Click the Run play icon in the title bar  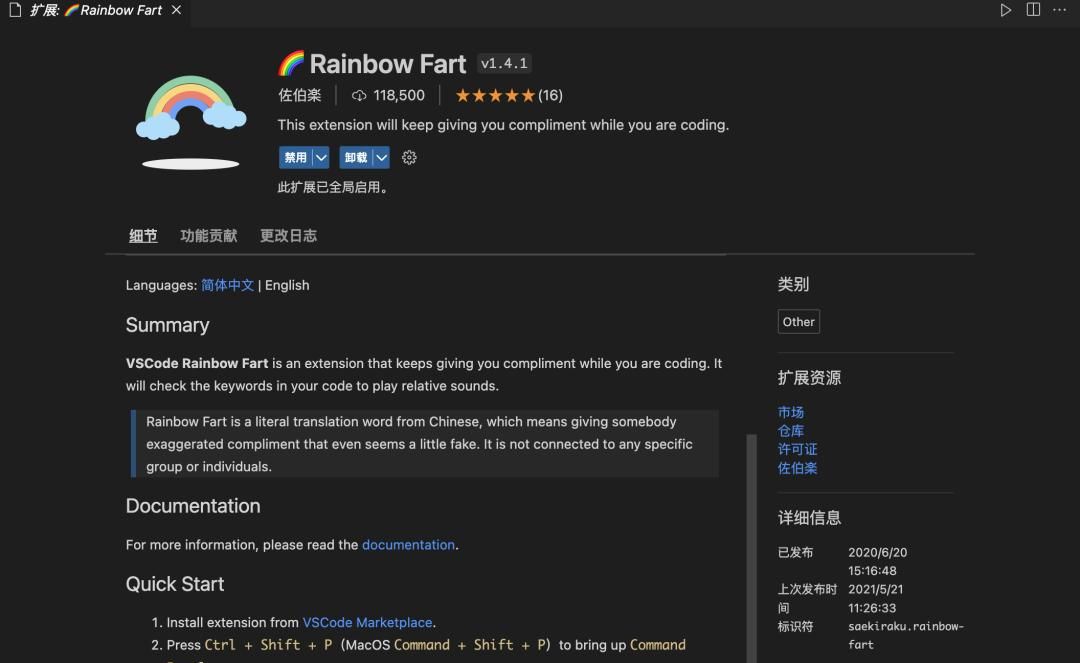(x=1006, y=10)
